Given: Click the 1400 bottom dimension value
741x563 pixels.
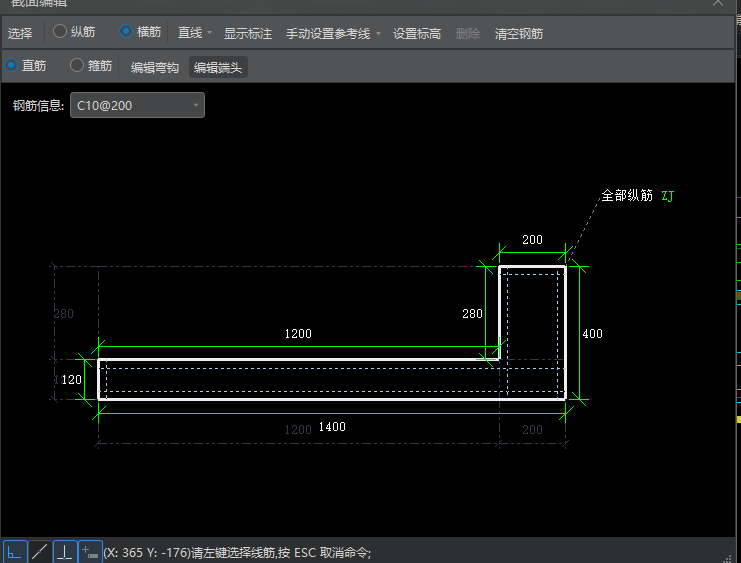Looking at the screenshot, I should pos(332,427).
